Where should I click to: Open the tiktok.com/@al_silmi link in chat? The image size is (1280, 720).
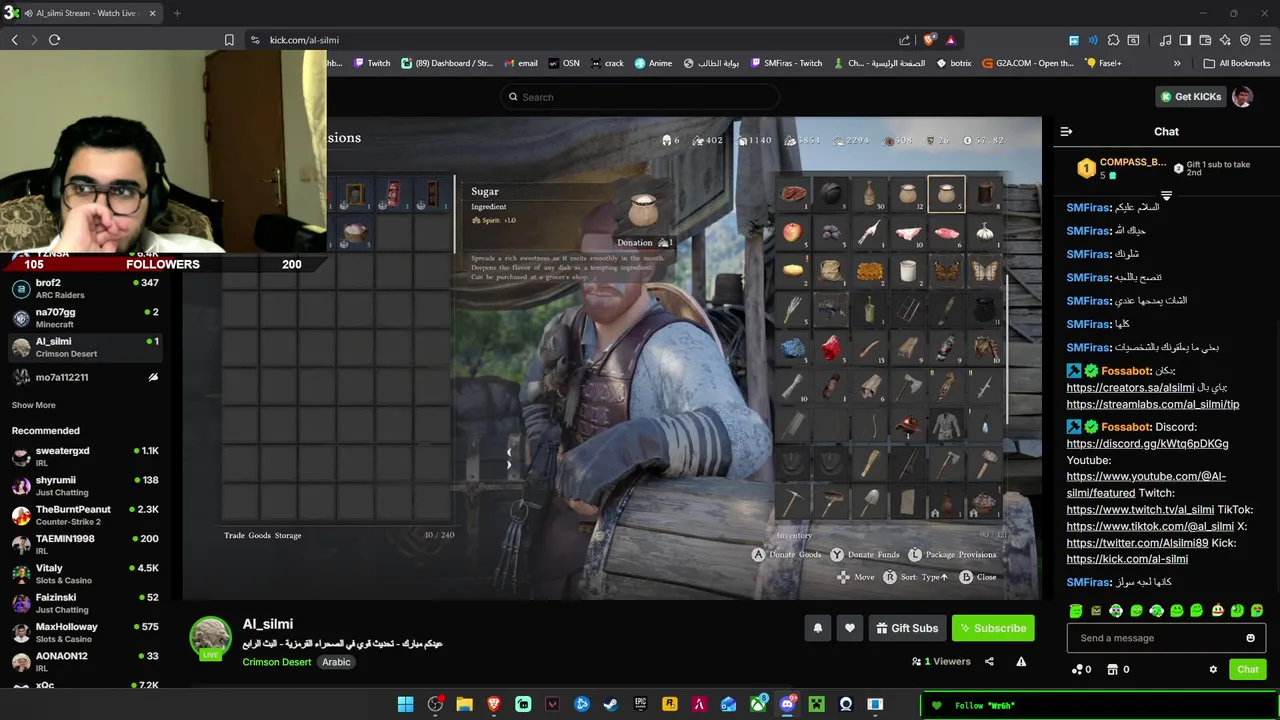pos(1149,526)
